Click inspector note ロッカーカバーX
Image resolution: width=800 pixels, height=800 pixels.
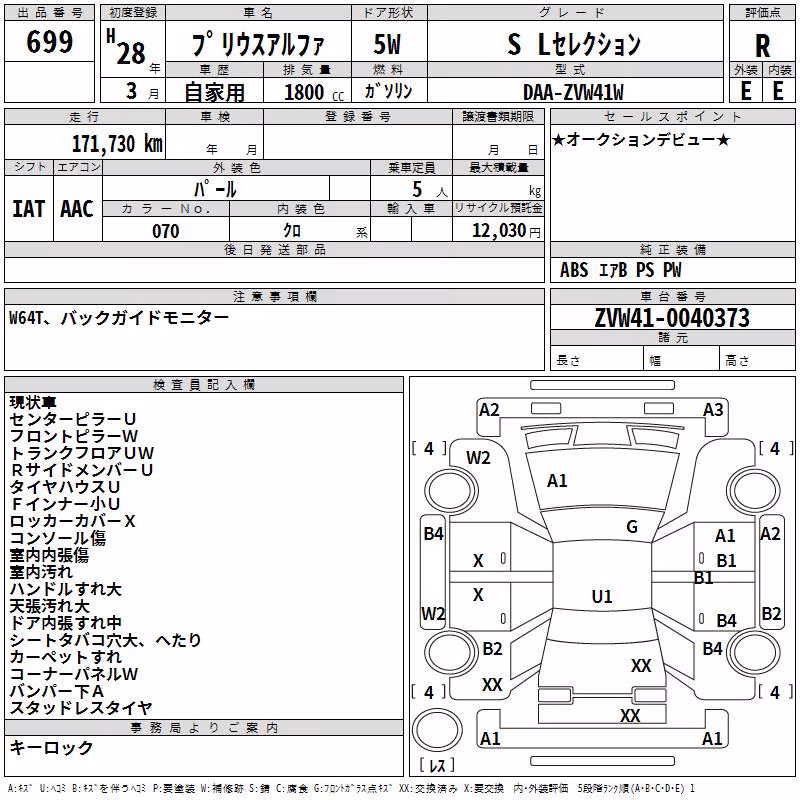(72, 521)
